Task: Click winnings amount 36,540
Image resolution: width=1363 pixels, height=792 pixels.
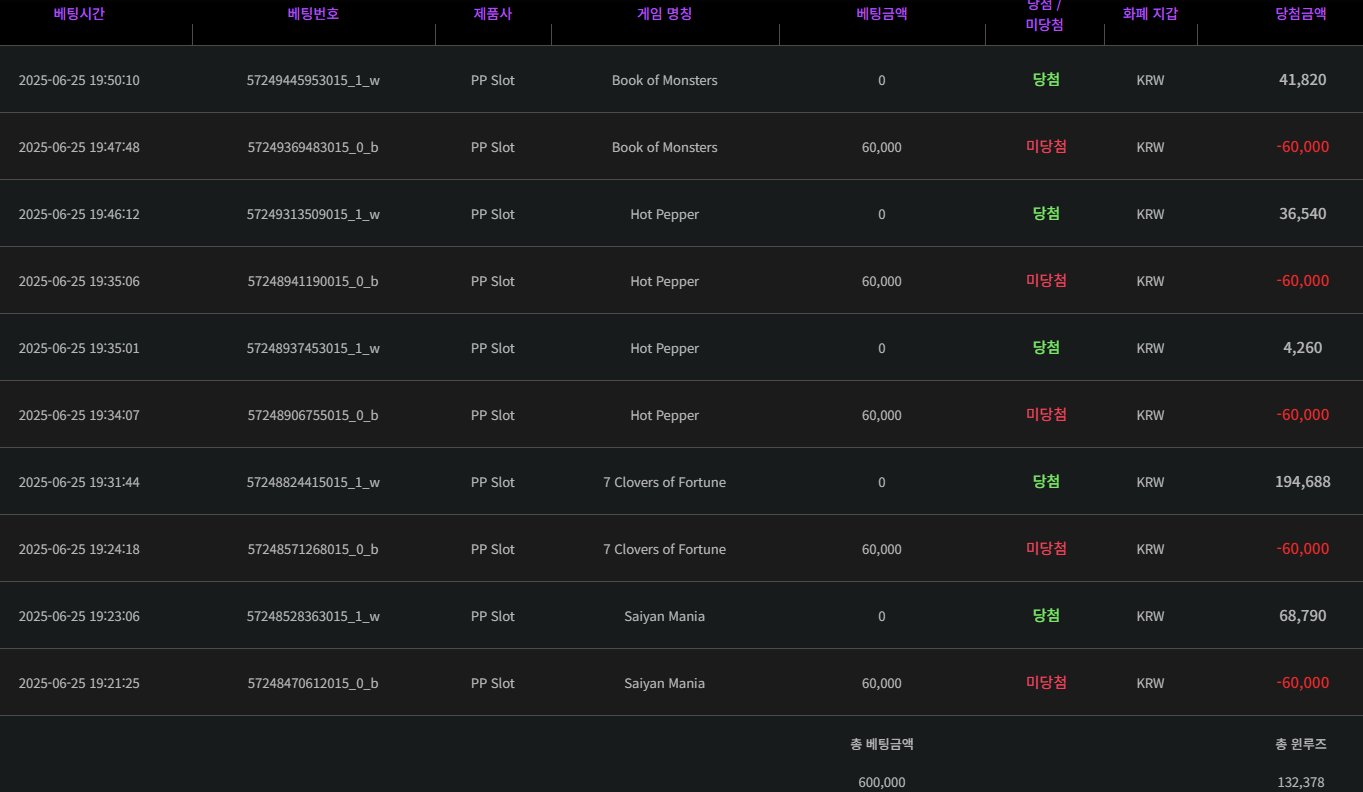Action: [x=1302, y=214]
